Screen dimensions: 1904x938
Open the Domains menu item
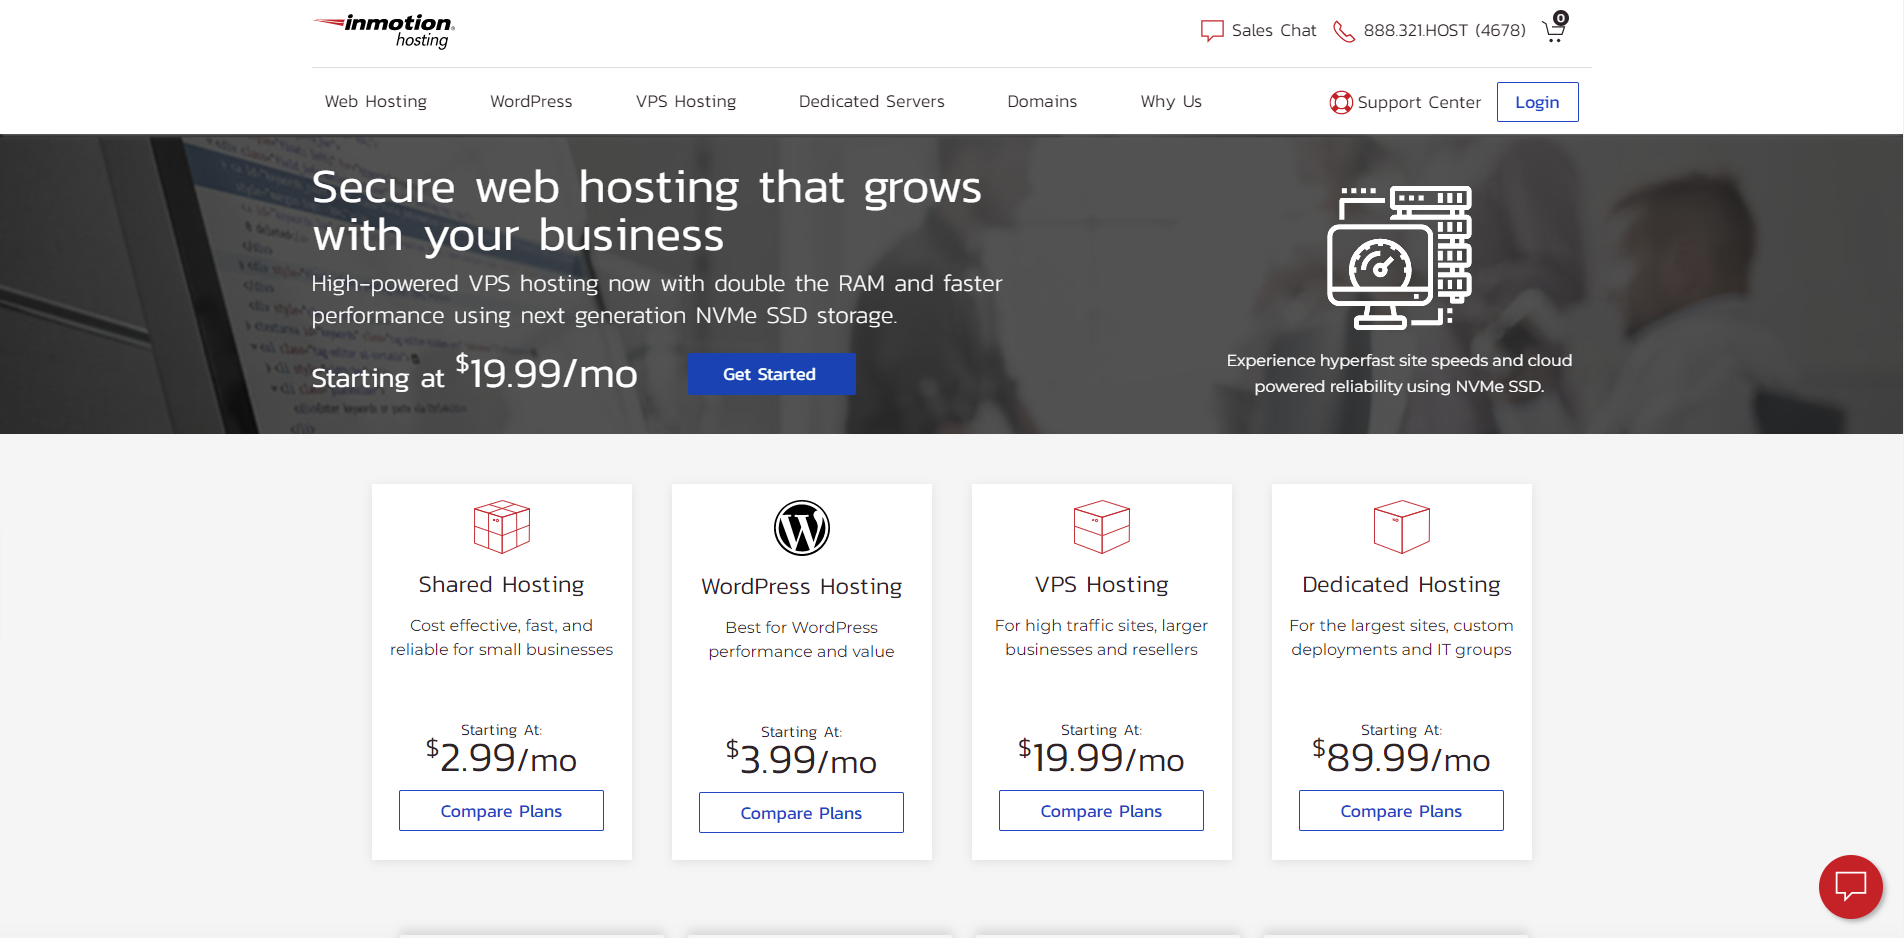coord(1042,101)
